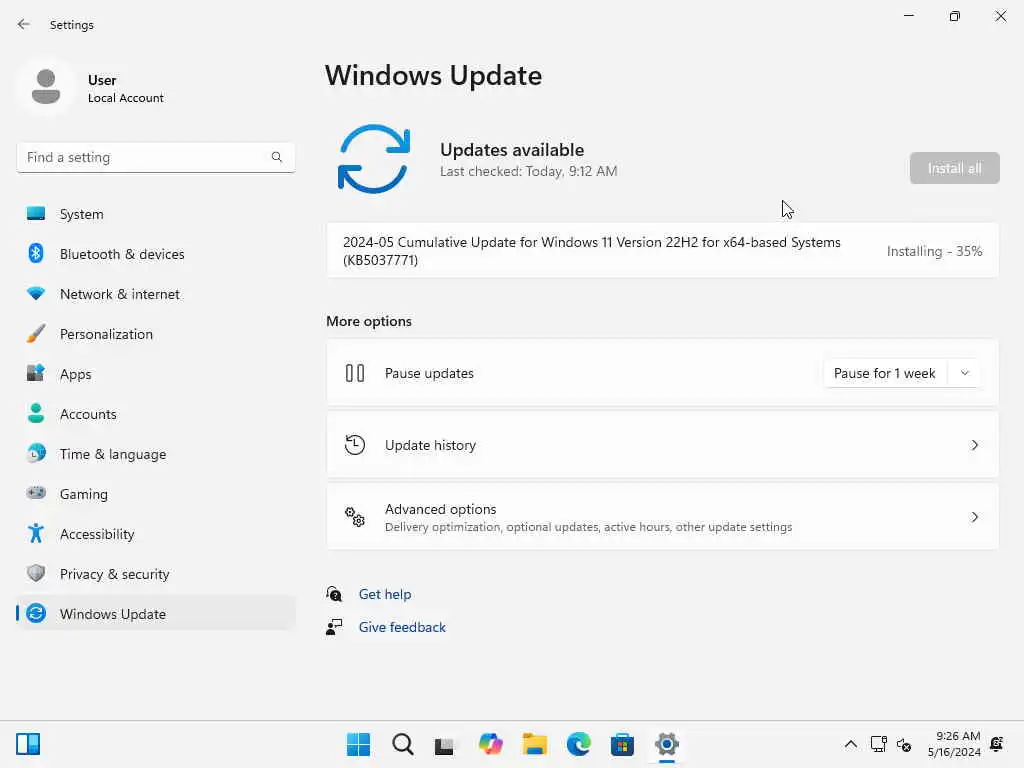Go to System settings
The width and height of the screenshot is (1024, 768).
[155, 214]
